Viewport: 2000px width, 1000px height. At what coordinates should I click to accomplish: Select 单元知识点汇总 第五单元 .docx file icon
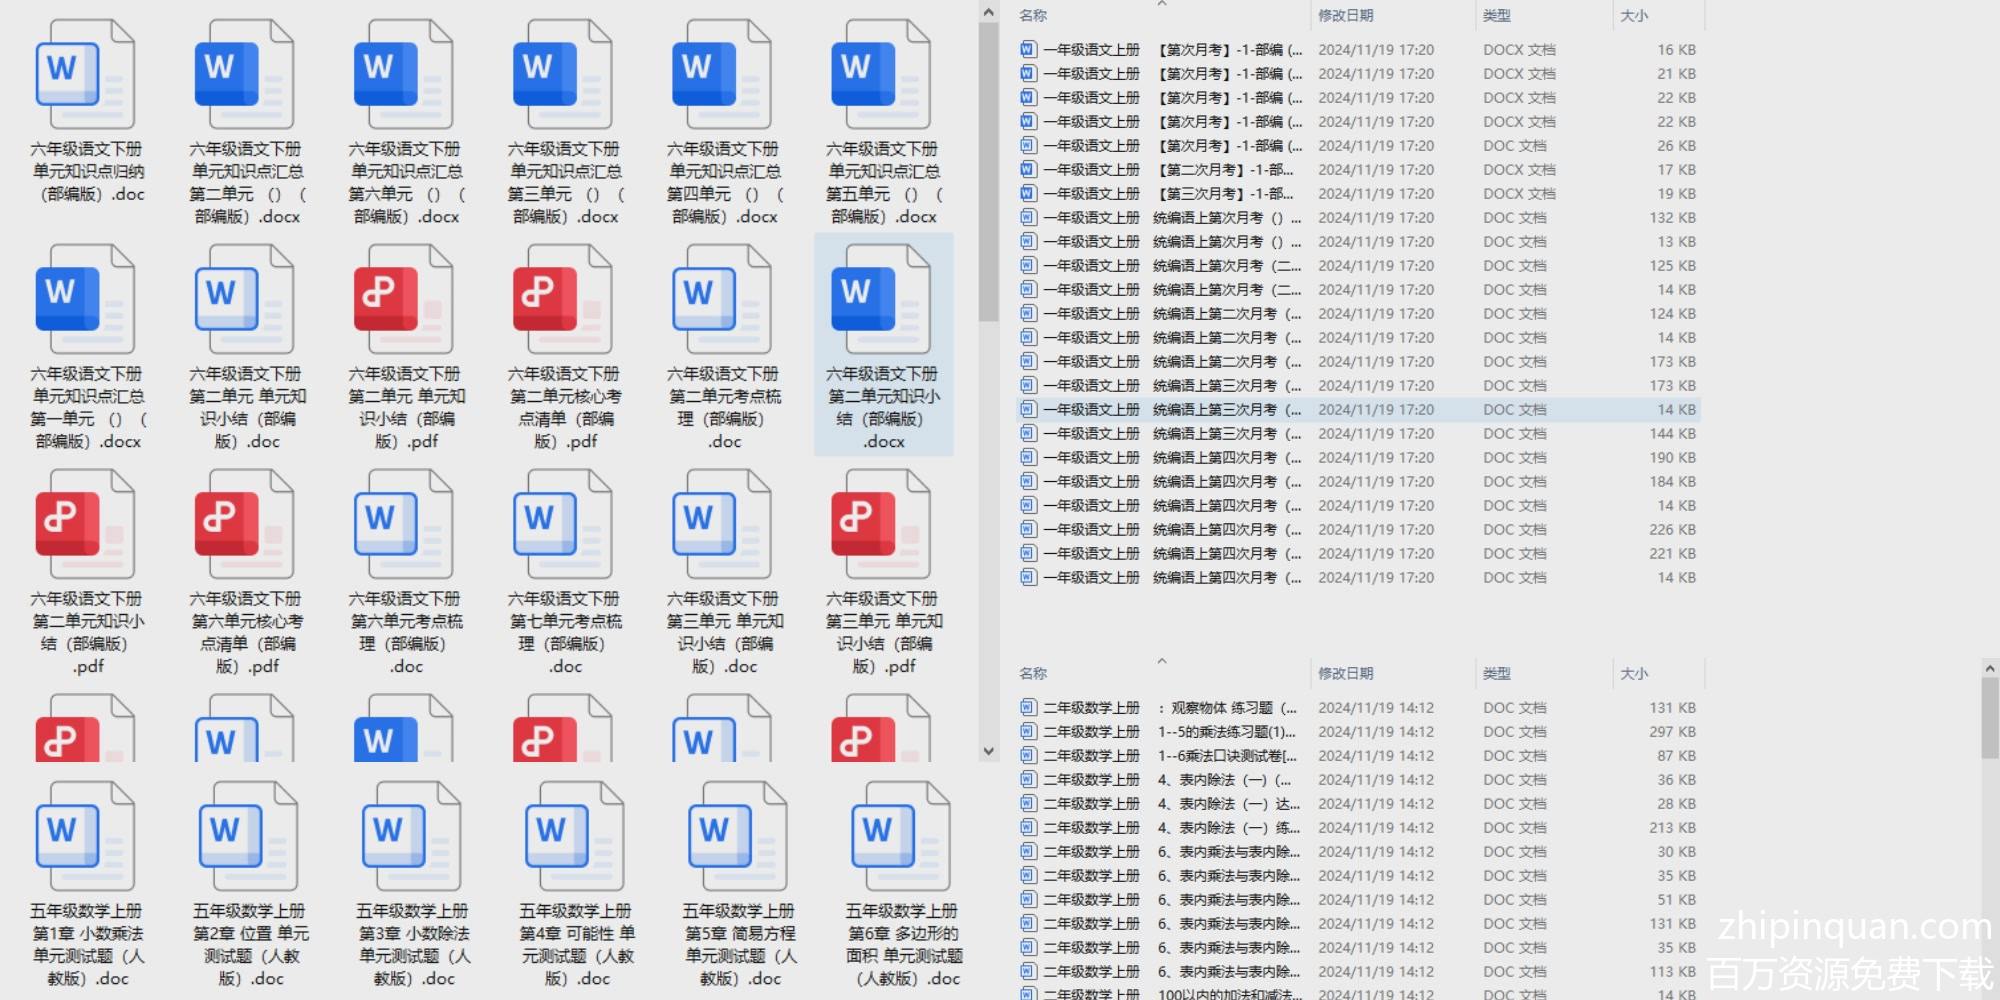pyautogui.click(x=881, y=75)
